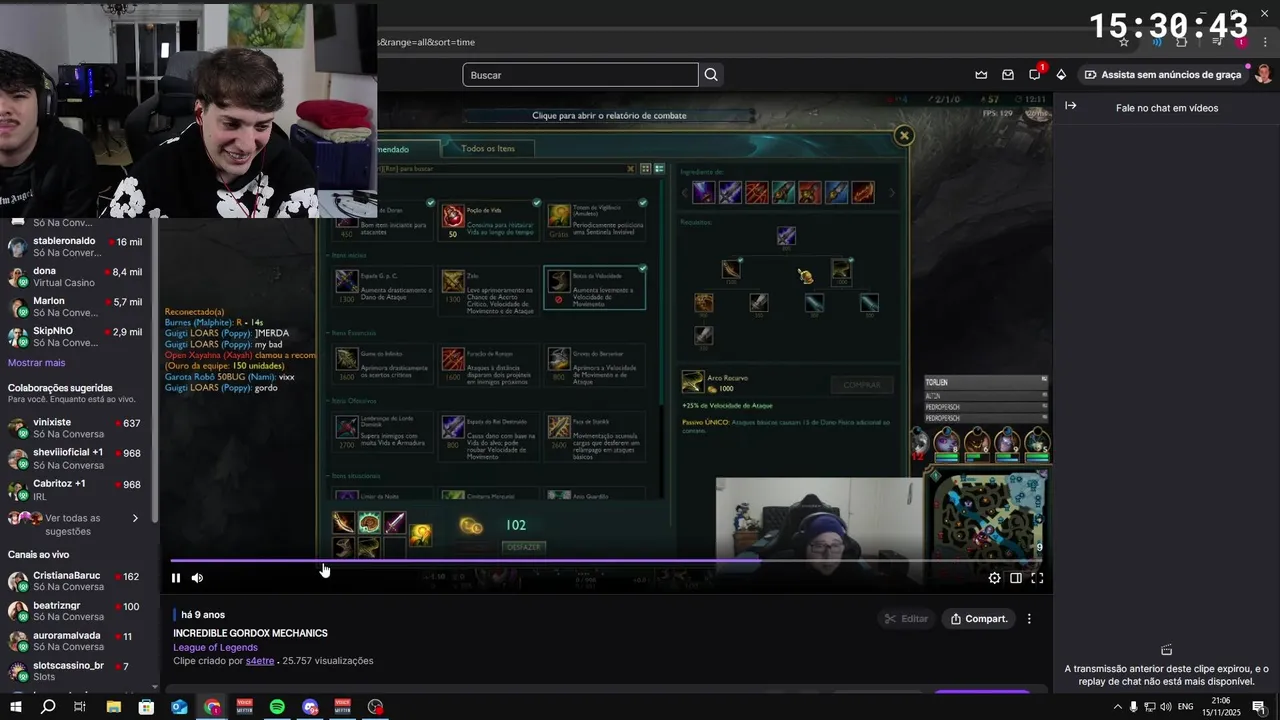Pause the Twitch clip playback
Image resolution: width=1280 pixels, height=720 pixels.
pos(176,578)
